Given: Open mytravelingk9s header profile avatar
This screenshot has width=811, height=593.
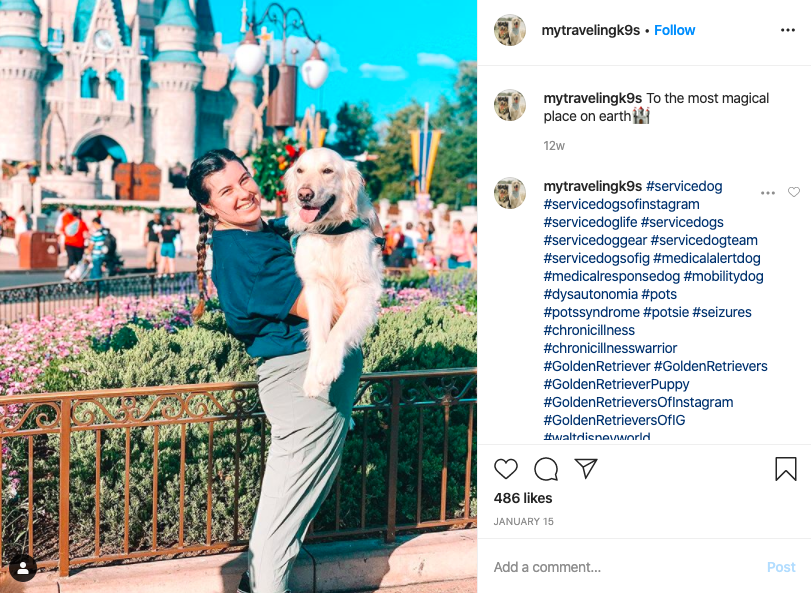Looking at the screenshot, I should click(x=509, y=30).
